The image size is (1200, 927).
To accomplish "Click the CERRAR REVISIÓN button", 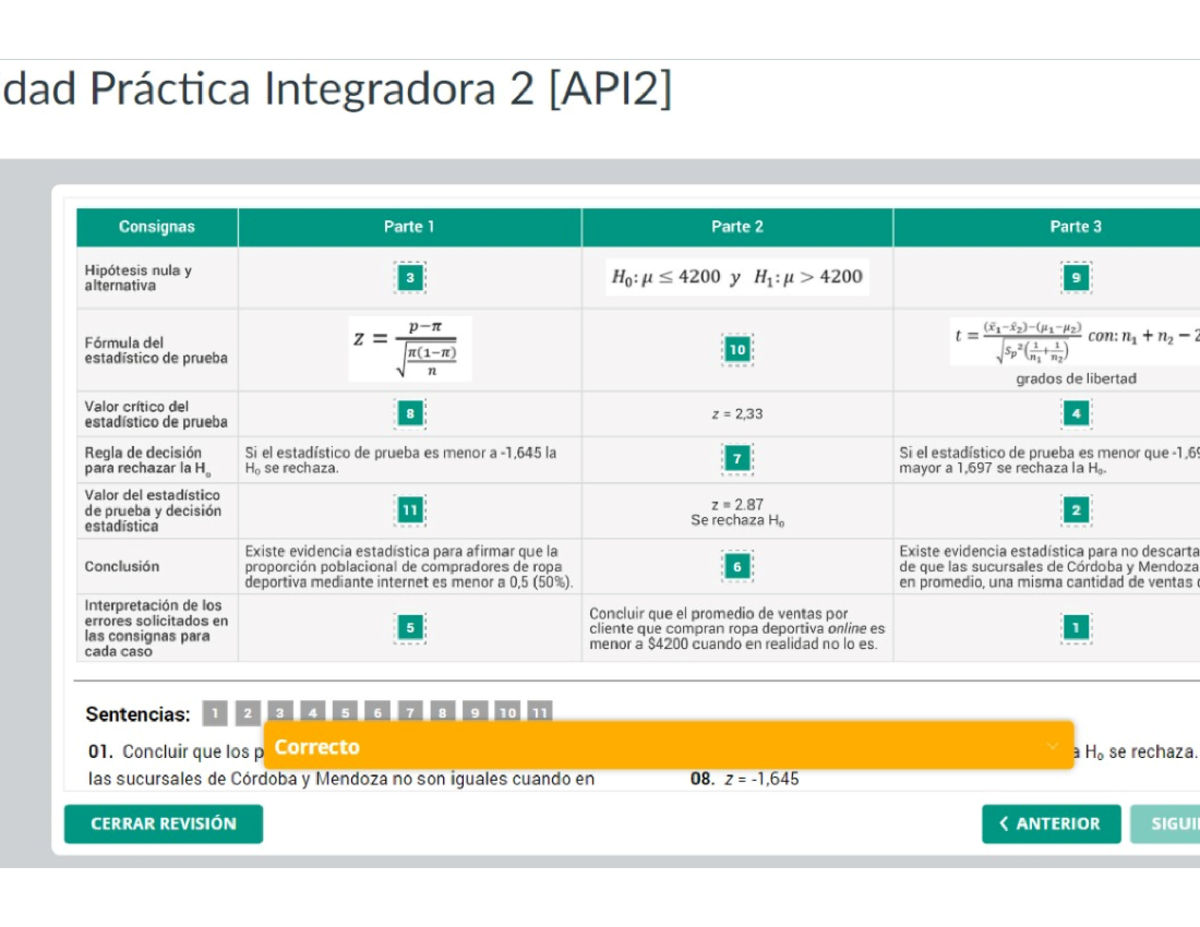I will 163,823.
